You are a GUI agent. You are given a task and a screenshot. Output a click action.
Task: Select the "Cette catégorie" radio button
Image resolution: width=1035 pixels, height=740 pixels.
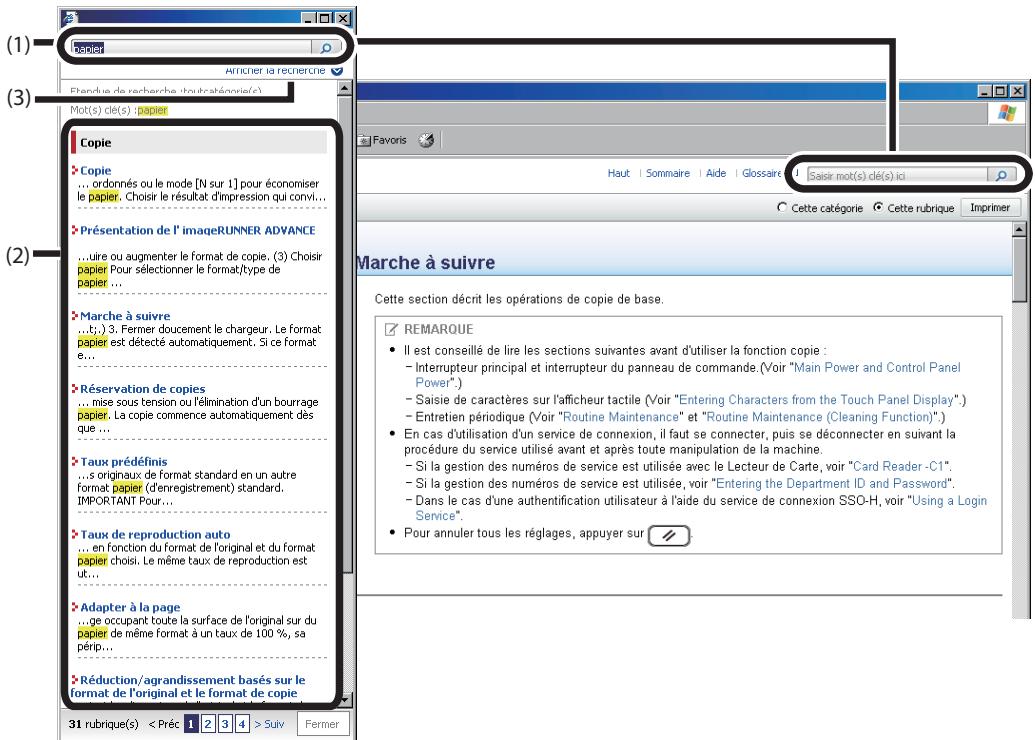tap(782, 207)
